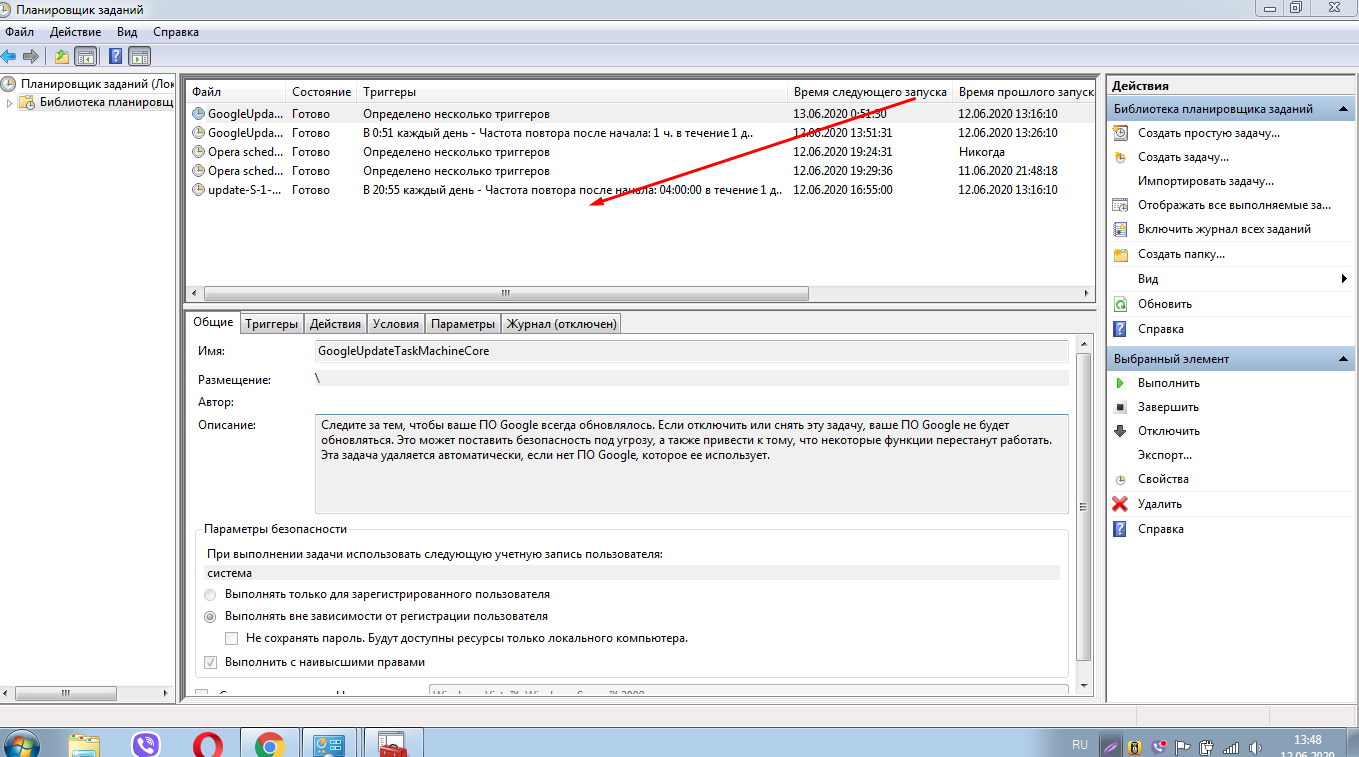1359x757 pixels.
Task: Open Opera from the taskbar
Action: coord(208,744)
